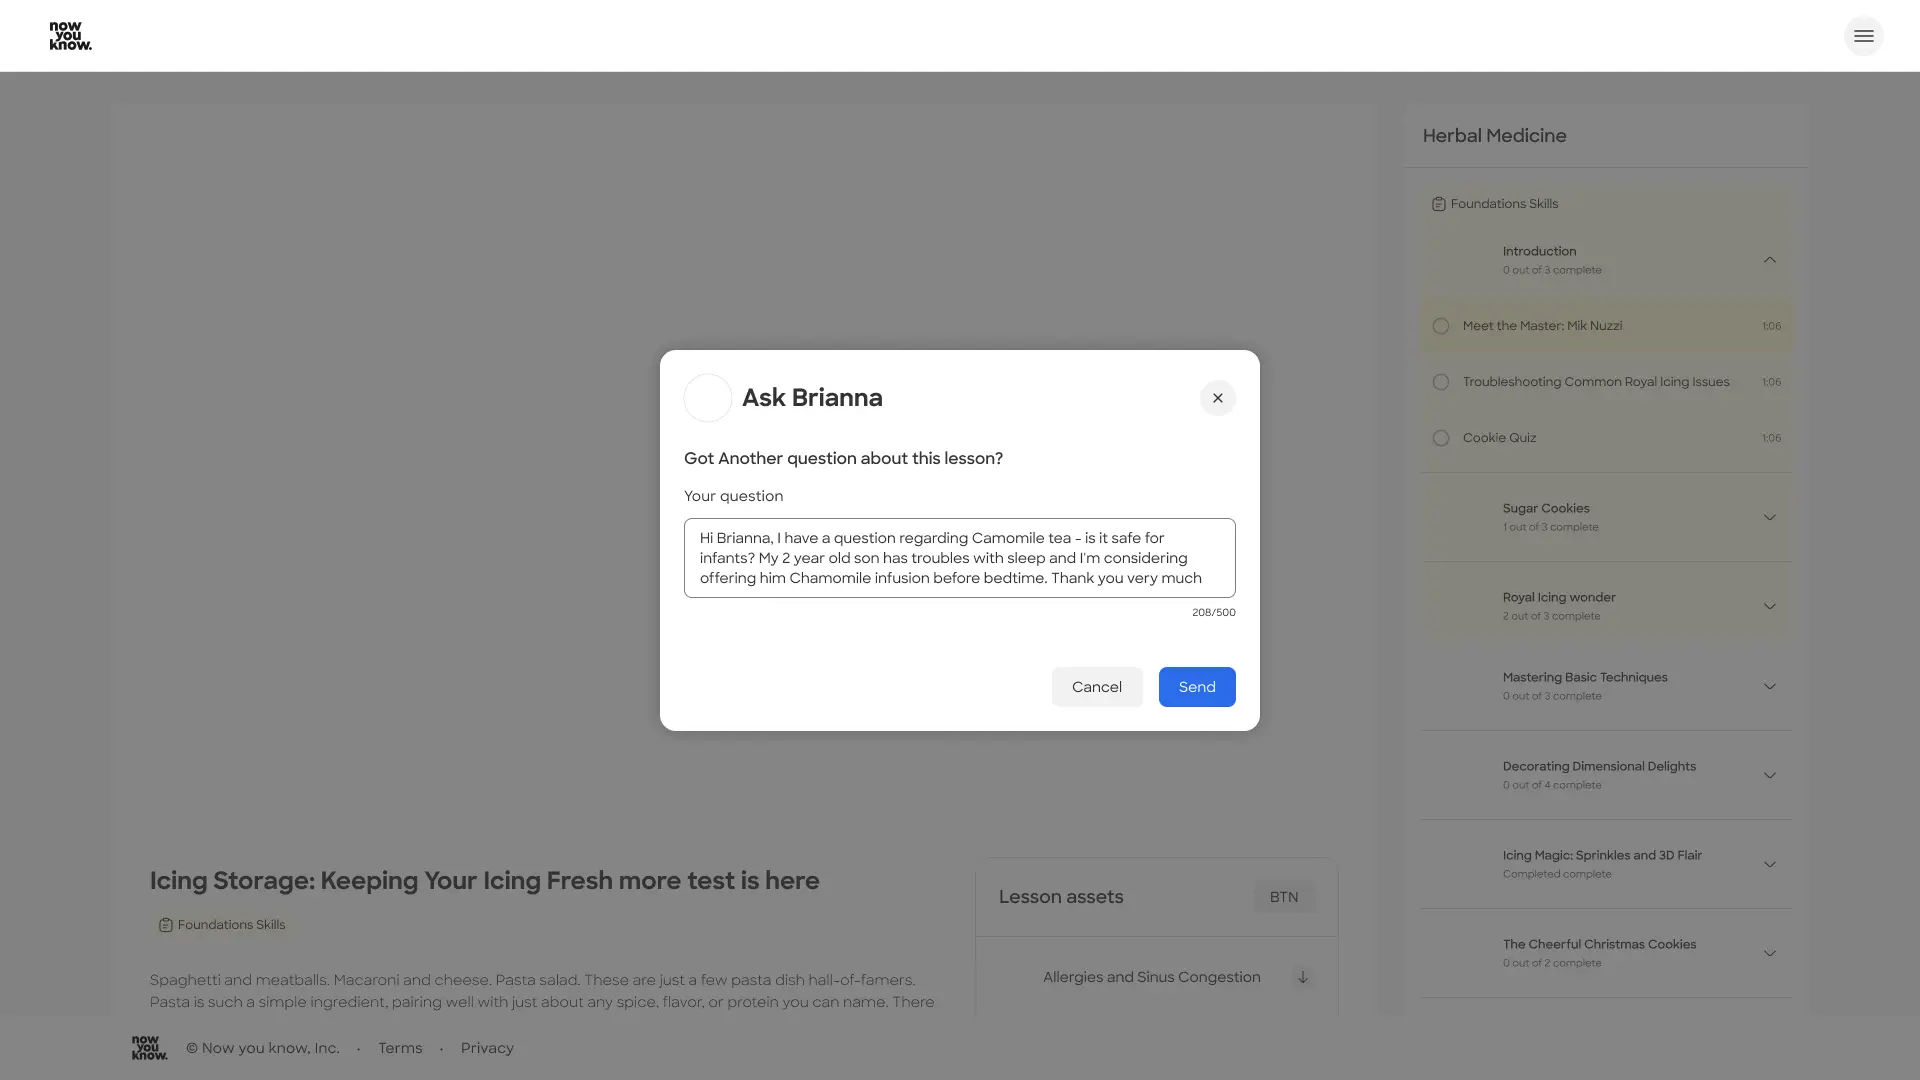Click inside the Your question text field
Viewport: 1920px width, 1080px height.
pos(958,558)
